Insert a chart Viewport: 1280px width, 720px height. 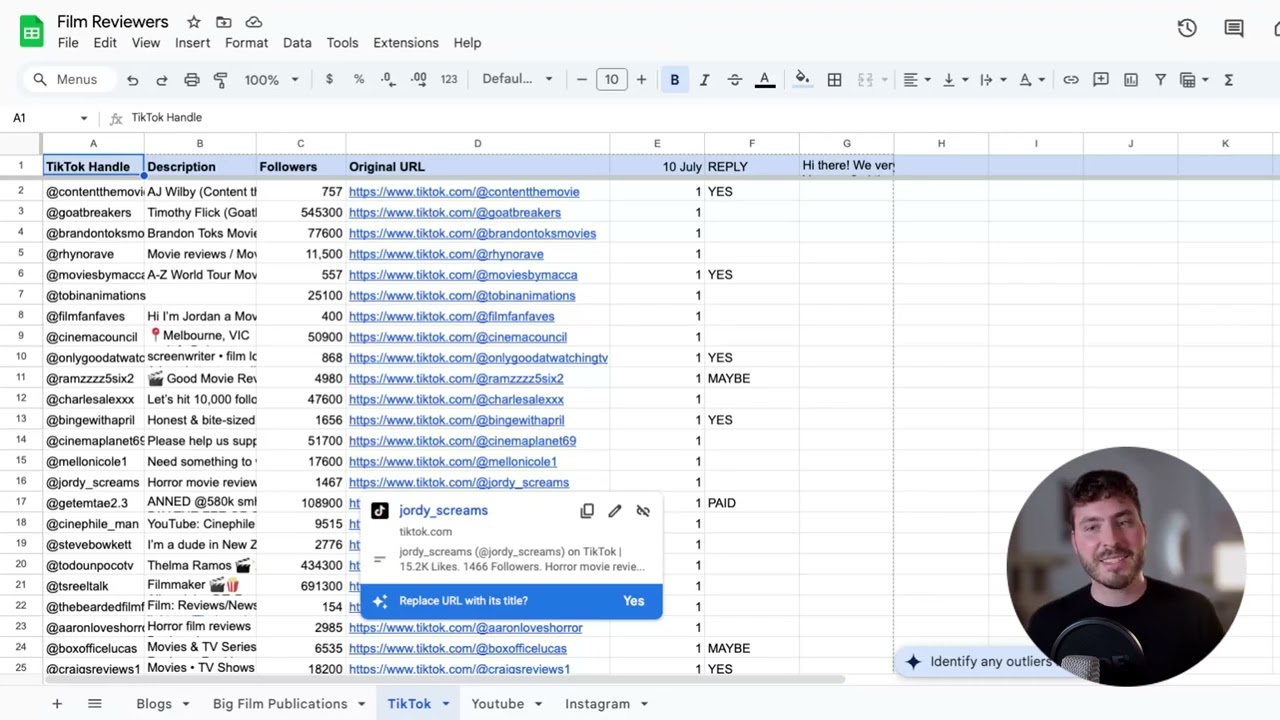point(1131,79)
